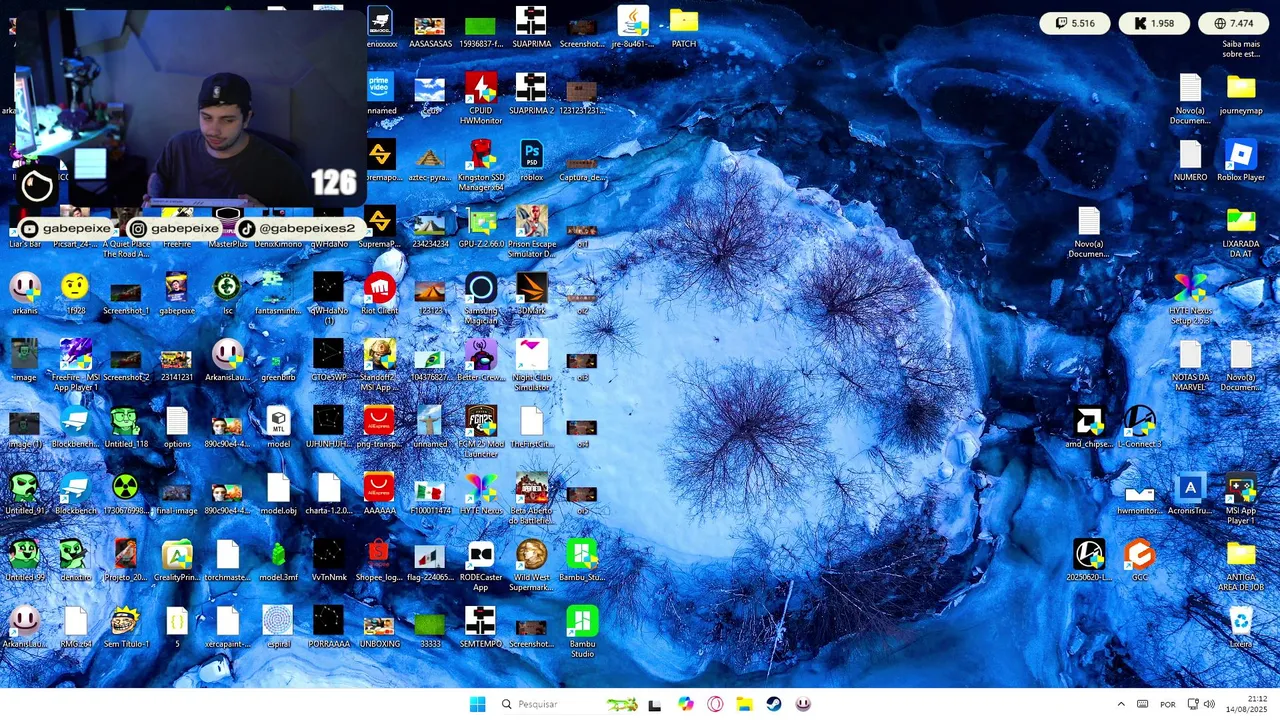The image size is (1280, 720).
Task: Open the ANTIGA AREA DE JOB folder
Action: click(1240, 566)
